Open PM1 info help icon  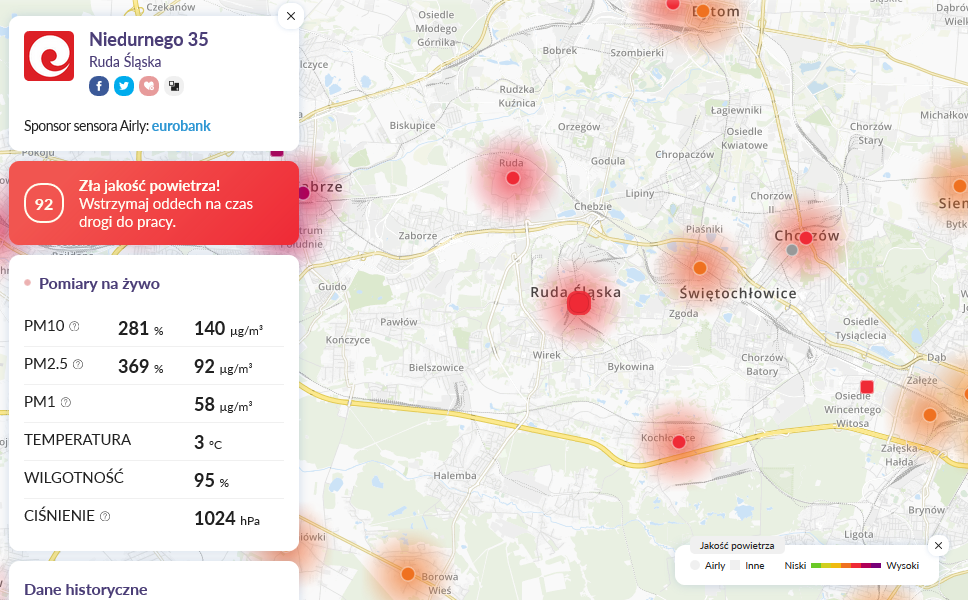tap(66, 402)
